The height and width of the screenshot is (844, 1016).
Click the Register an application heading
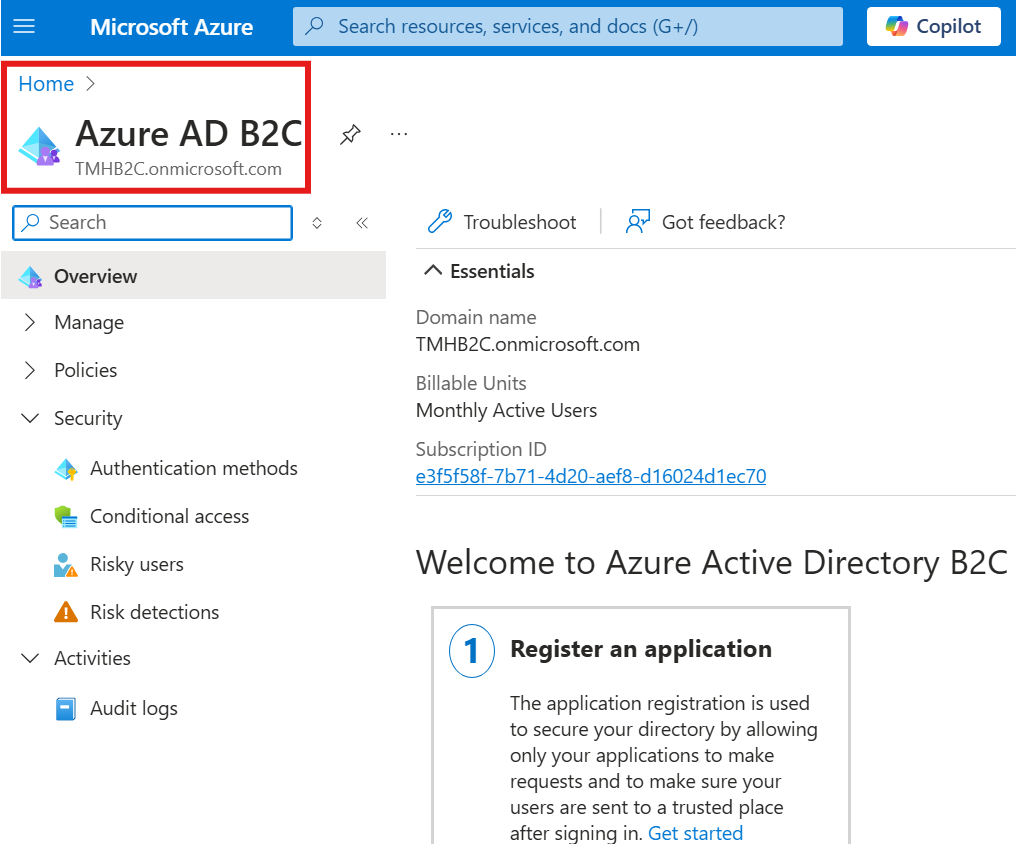(x=641, y=649)
